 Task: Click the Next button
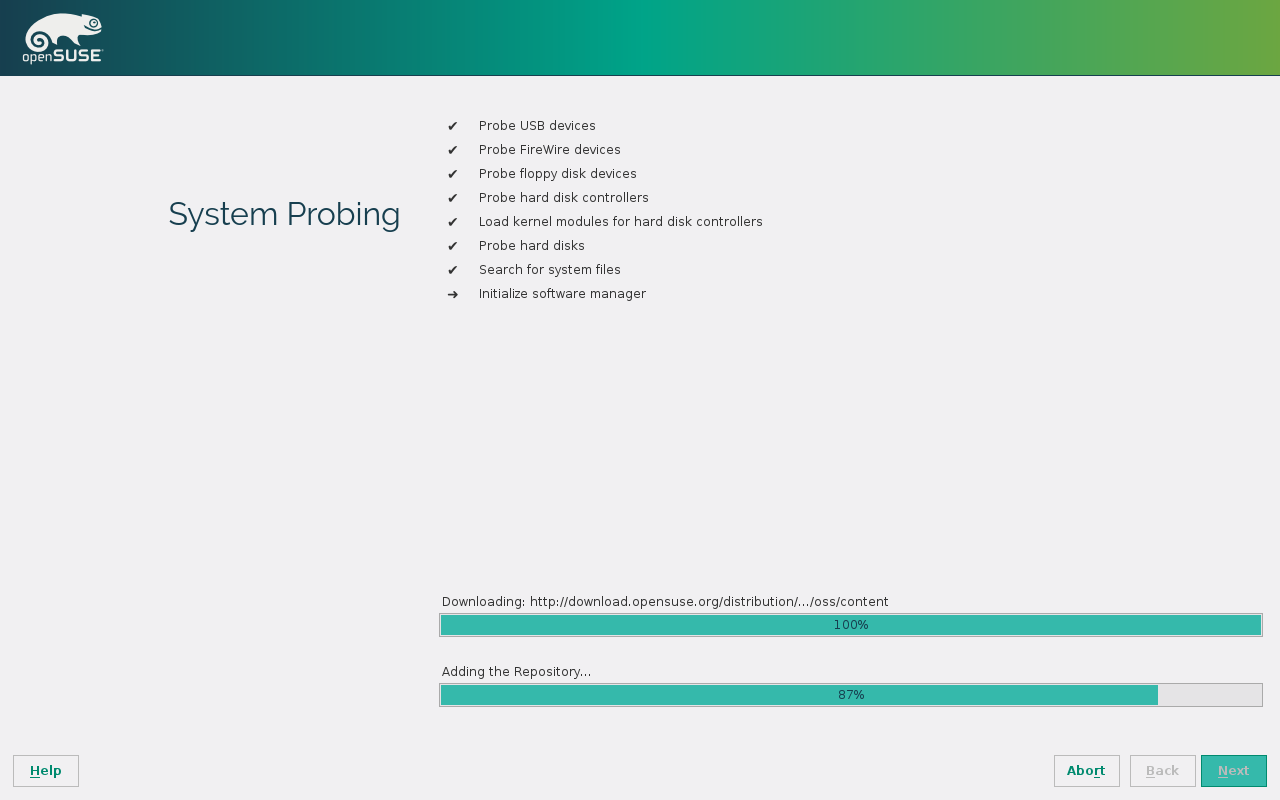1233,771
